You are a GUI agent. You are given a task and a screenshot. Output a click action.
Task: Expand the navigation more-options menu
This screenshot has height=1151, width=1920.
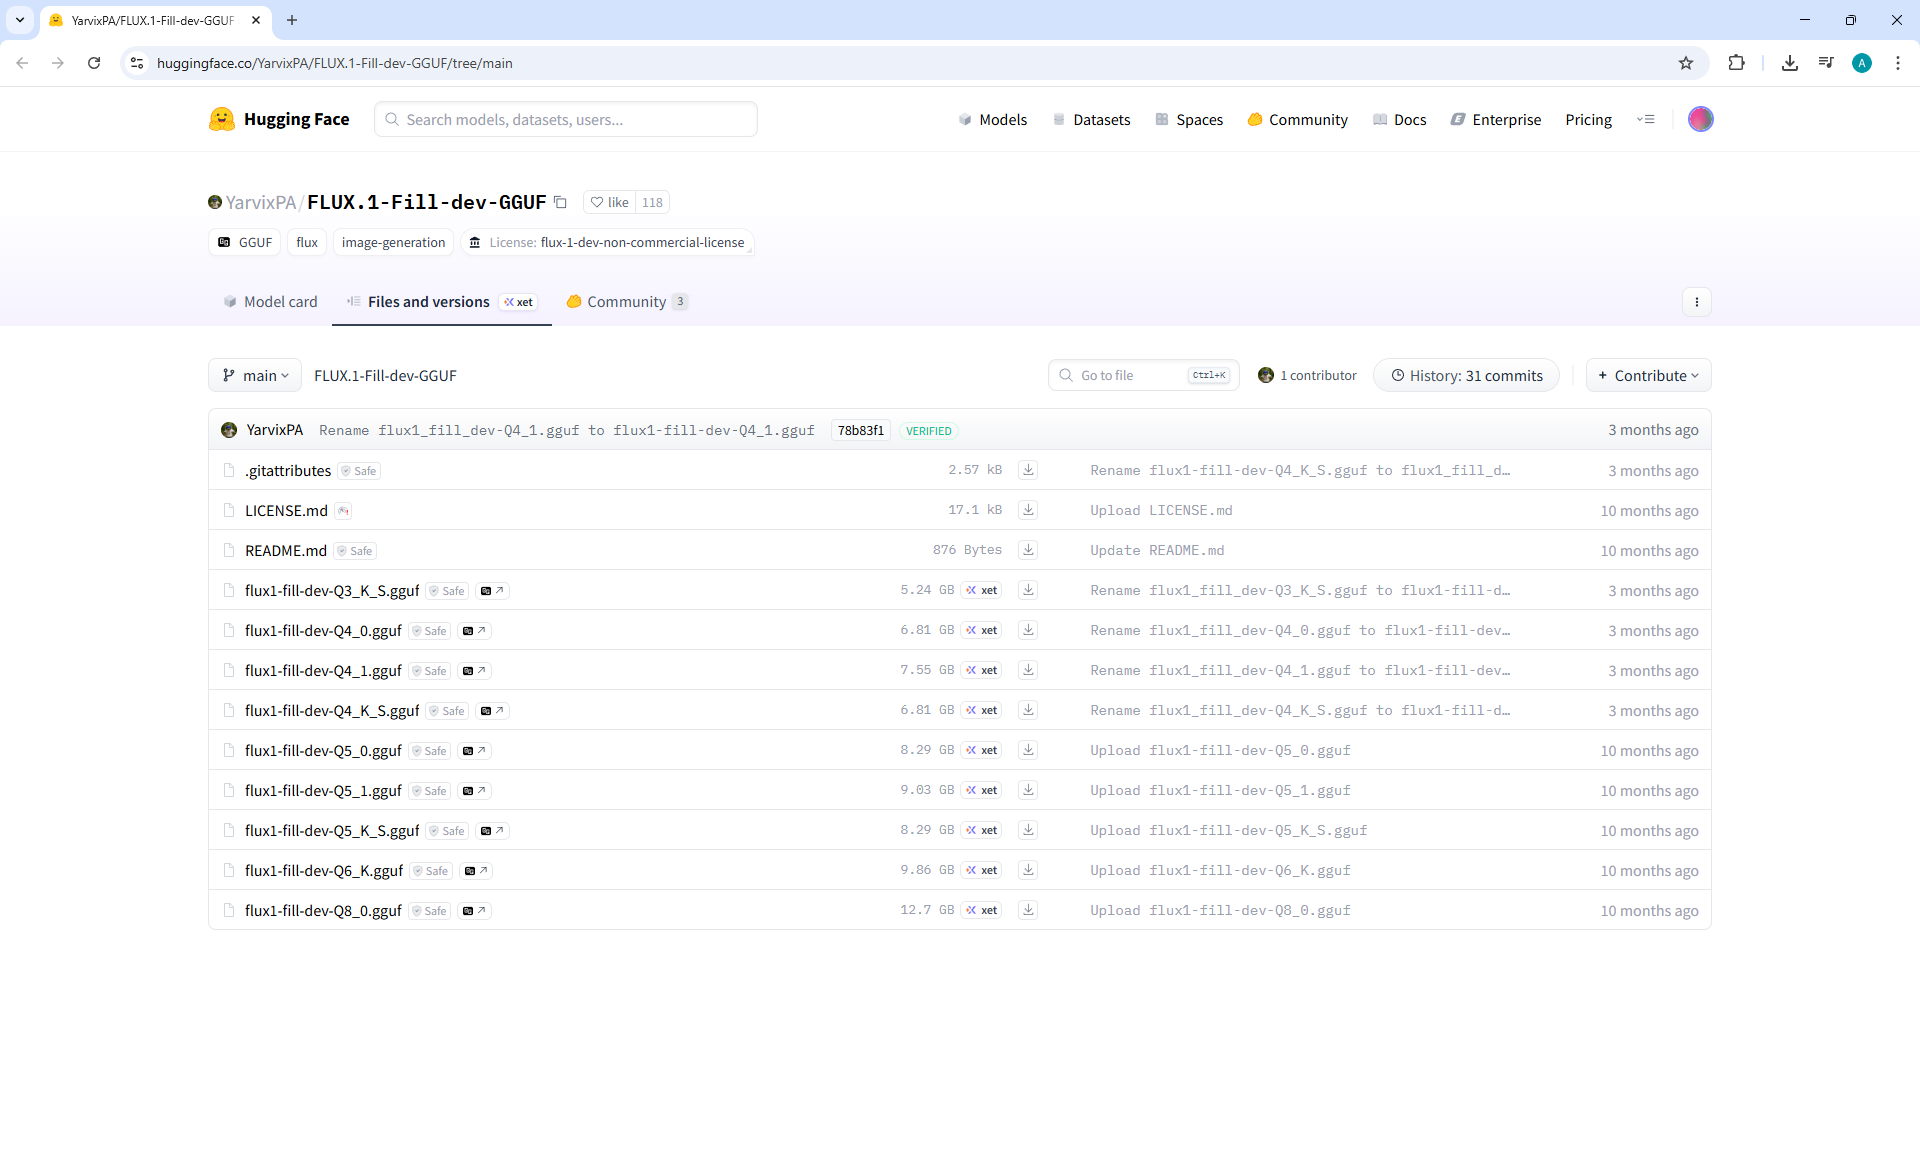[1645, 119]
